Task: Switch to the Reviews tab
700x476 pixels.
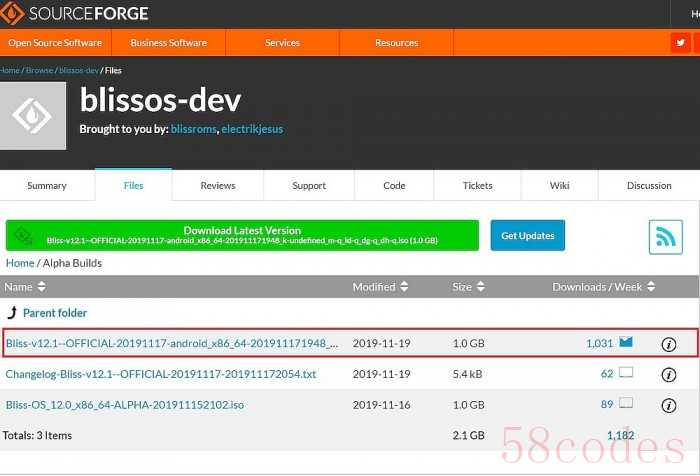Action: 217,185
